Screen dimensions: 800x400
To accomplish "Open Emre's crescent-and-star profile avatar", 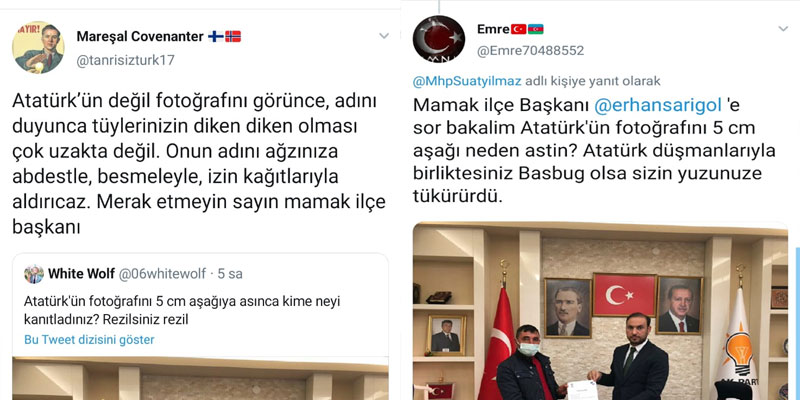I will click(x=439, y=39).
